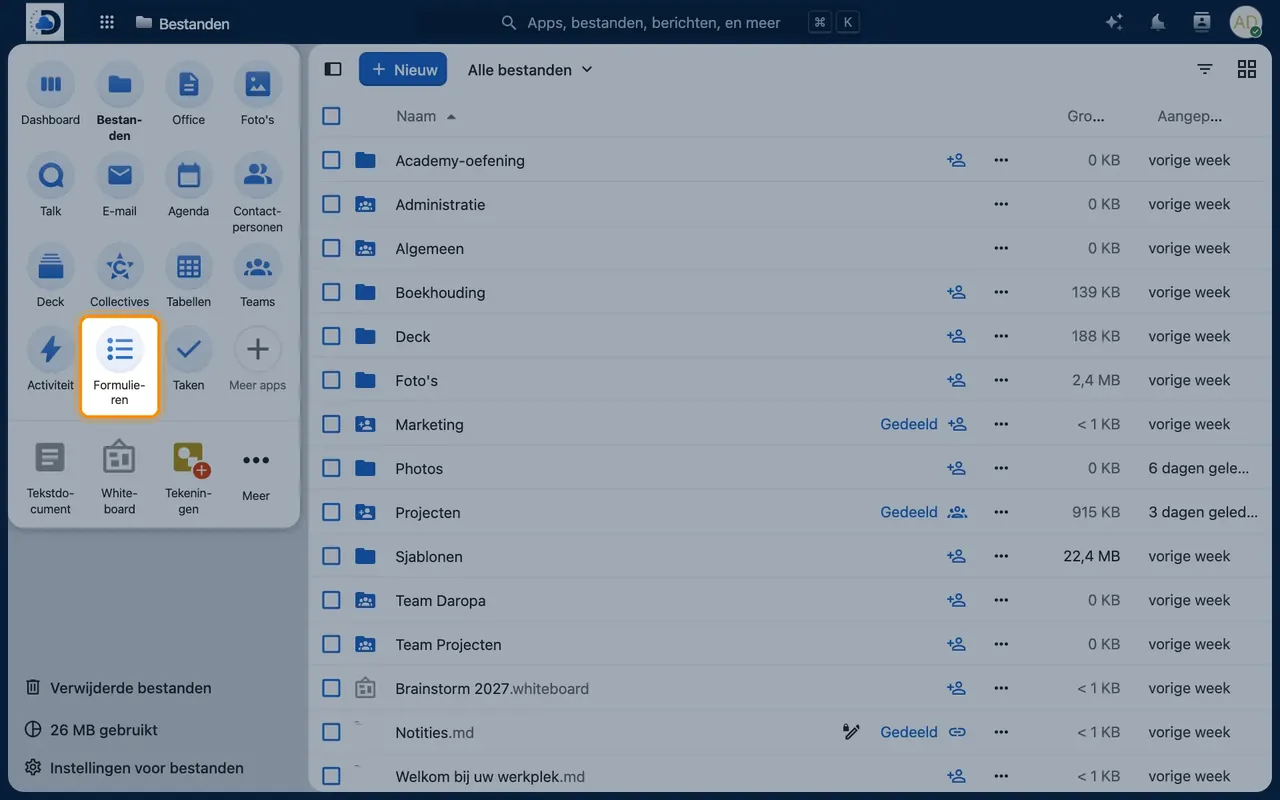Create a new Tekstdocument
Image resolution: width=1280 pixels, height=800 pixels.
pyautogui.click(x=50, y=476)
